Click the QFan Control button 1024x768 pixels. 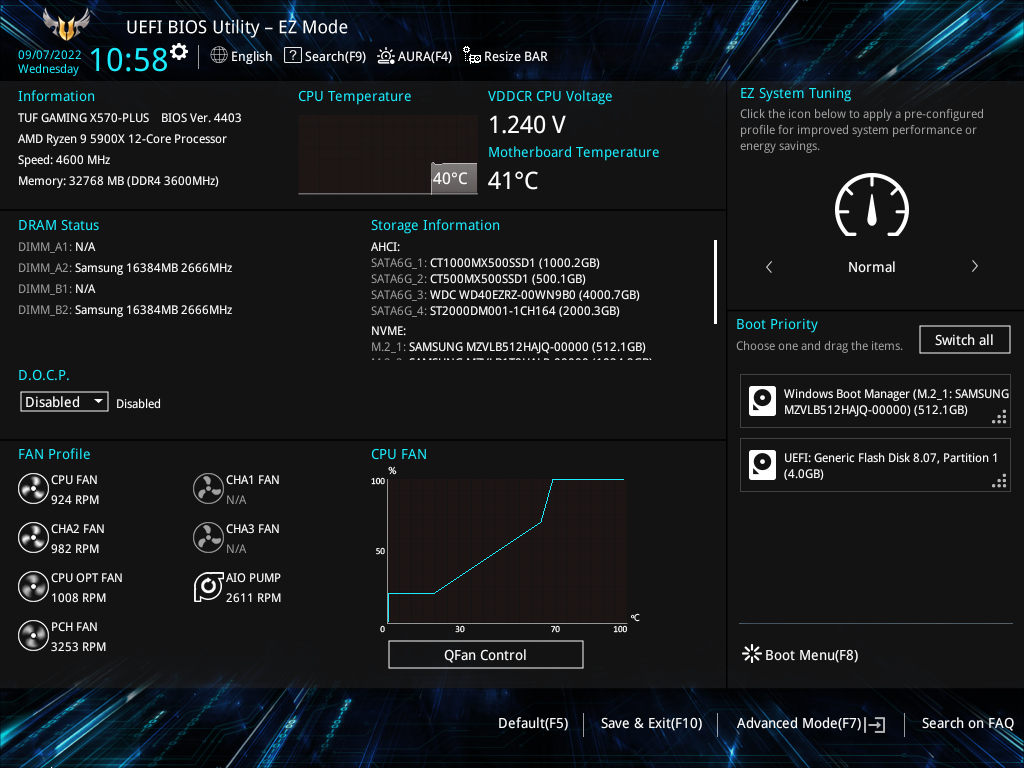(486, 654)
